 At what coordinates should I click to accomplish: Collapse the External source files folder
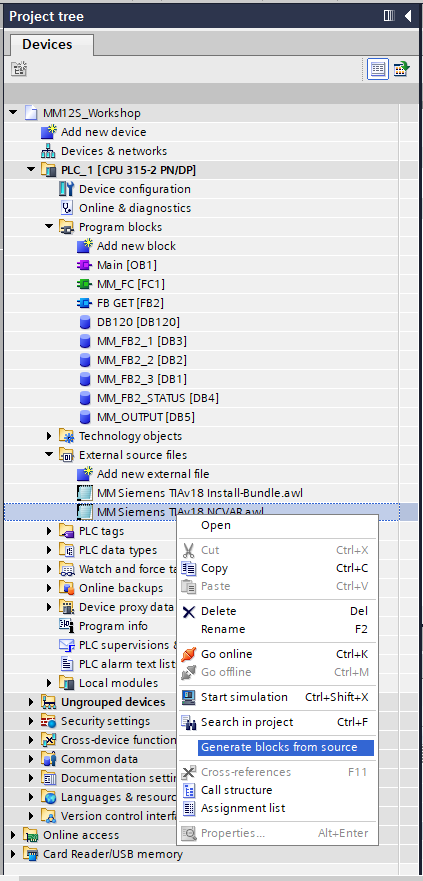click(x=49, y=455)
